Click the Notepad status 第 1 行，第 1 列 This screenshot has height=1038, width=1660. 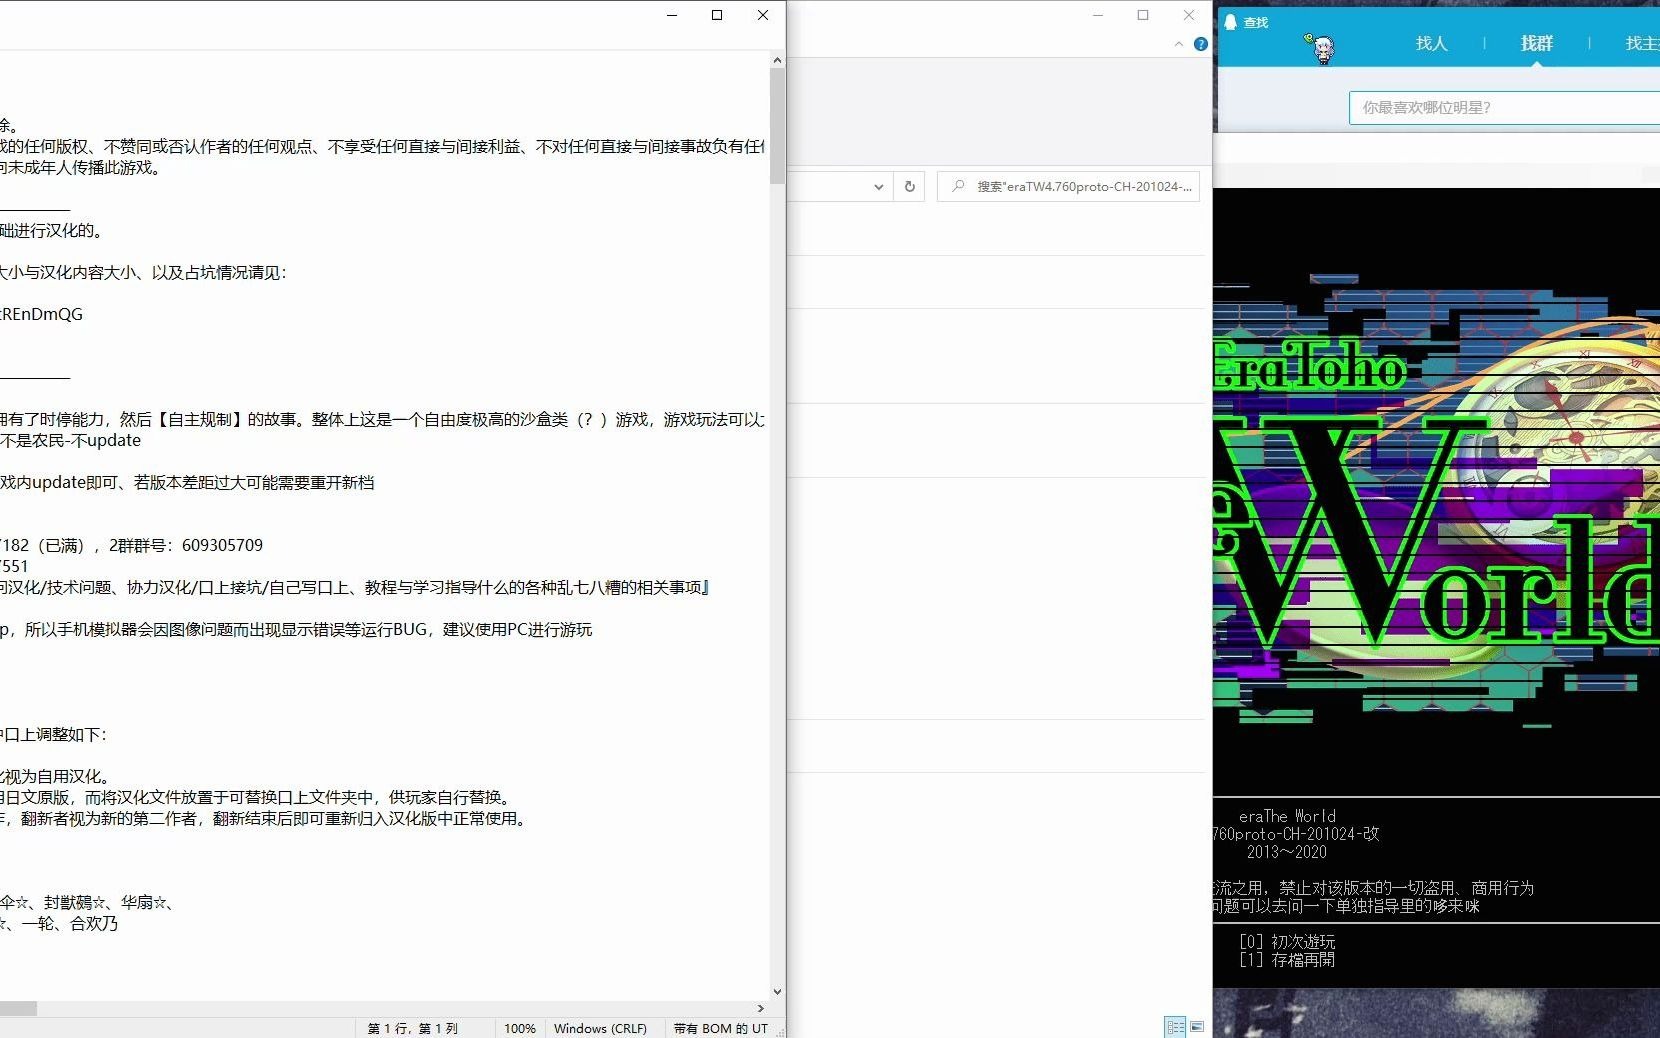[412, 1028]
